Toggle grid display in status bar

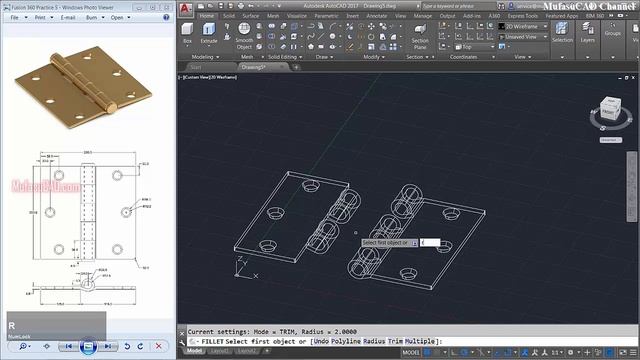[x=427, y=352]
